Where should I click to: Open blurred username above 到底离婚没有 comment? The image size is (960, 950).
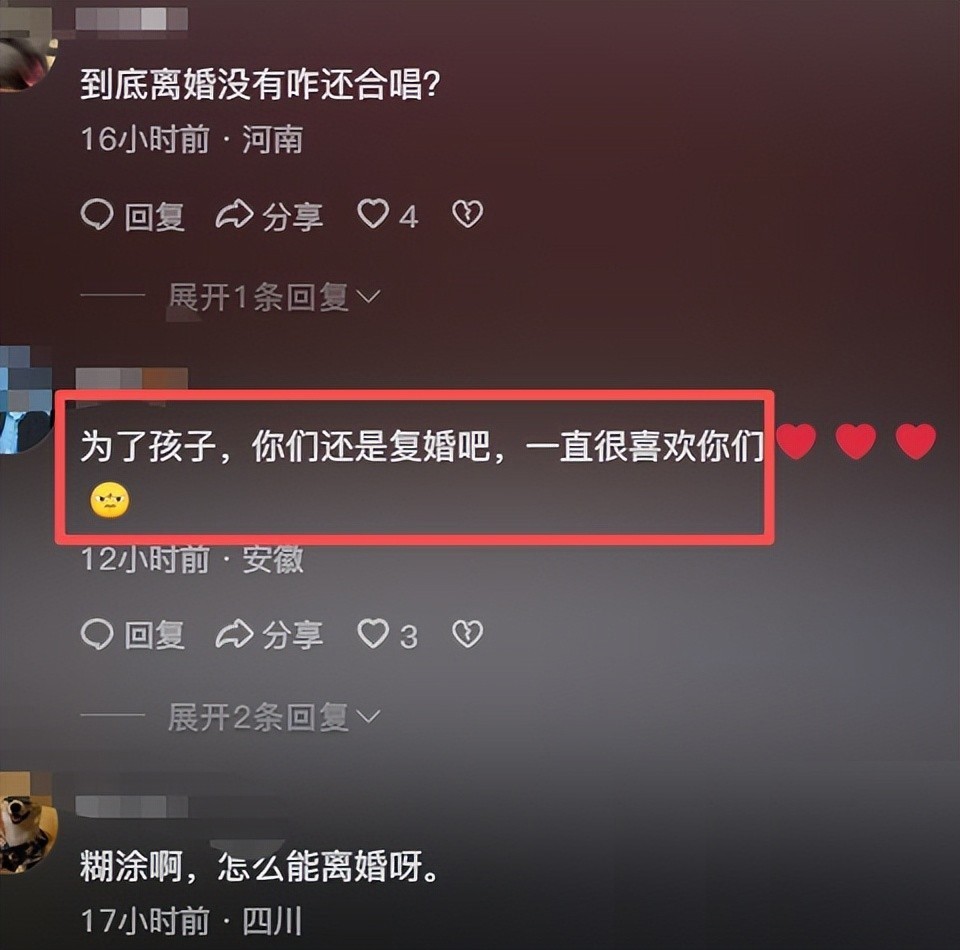coord(131,20)
